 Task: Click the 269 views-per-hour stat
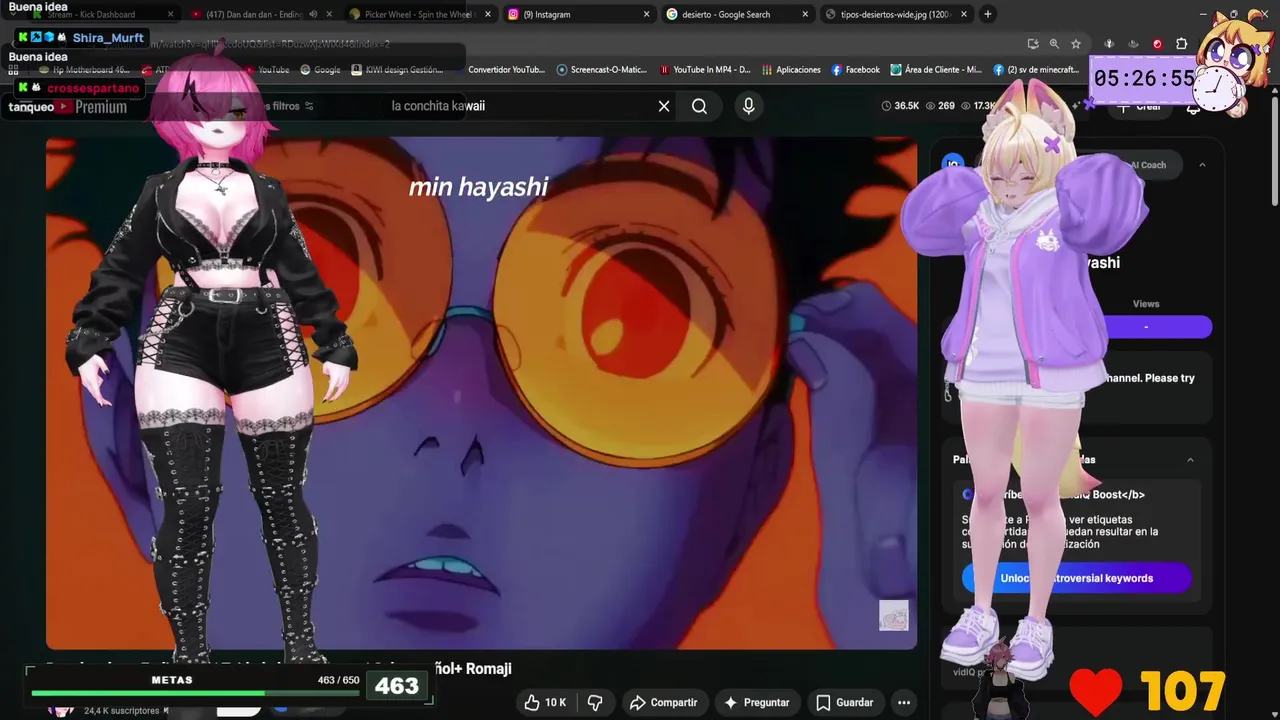tap(940, 106)
